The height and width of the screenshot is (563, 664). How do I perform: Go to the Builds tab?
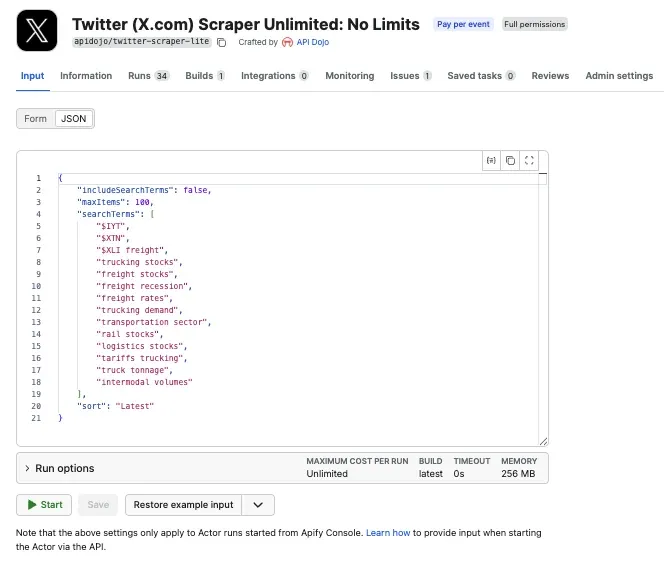205,76
